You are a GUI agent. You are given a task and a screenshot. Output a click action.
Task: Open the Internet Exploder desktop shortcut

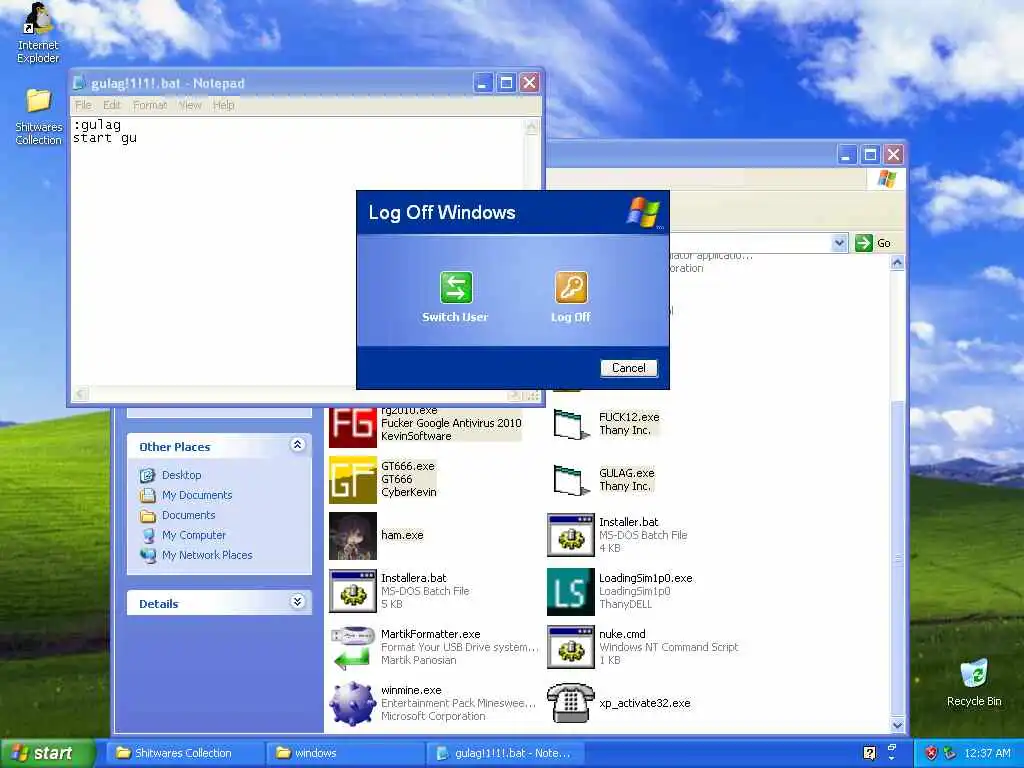[x=38, y=33]
